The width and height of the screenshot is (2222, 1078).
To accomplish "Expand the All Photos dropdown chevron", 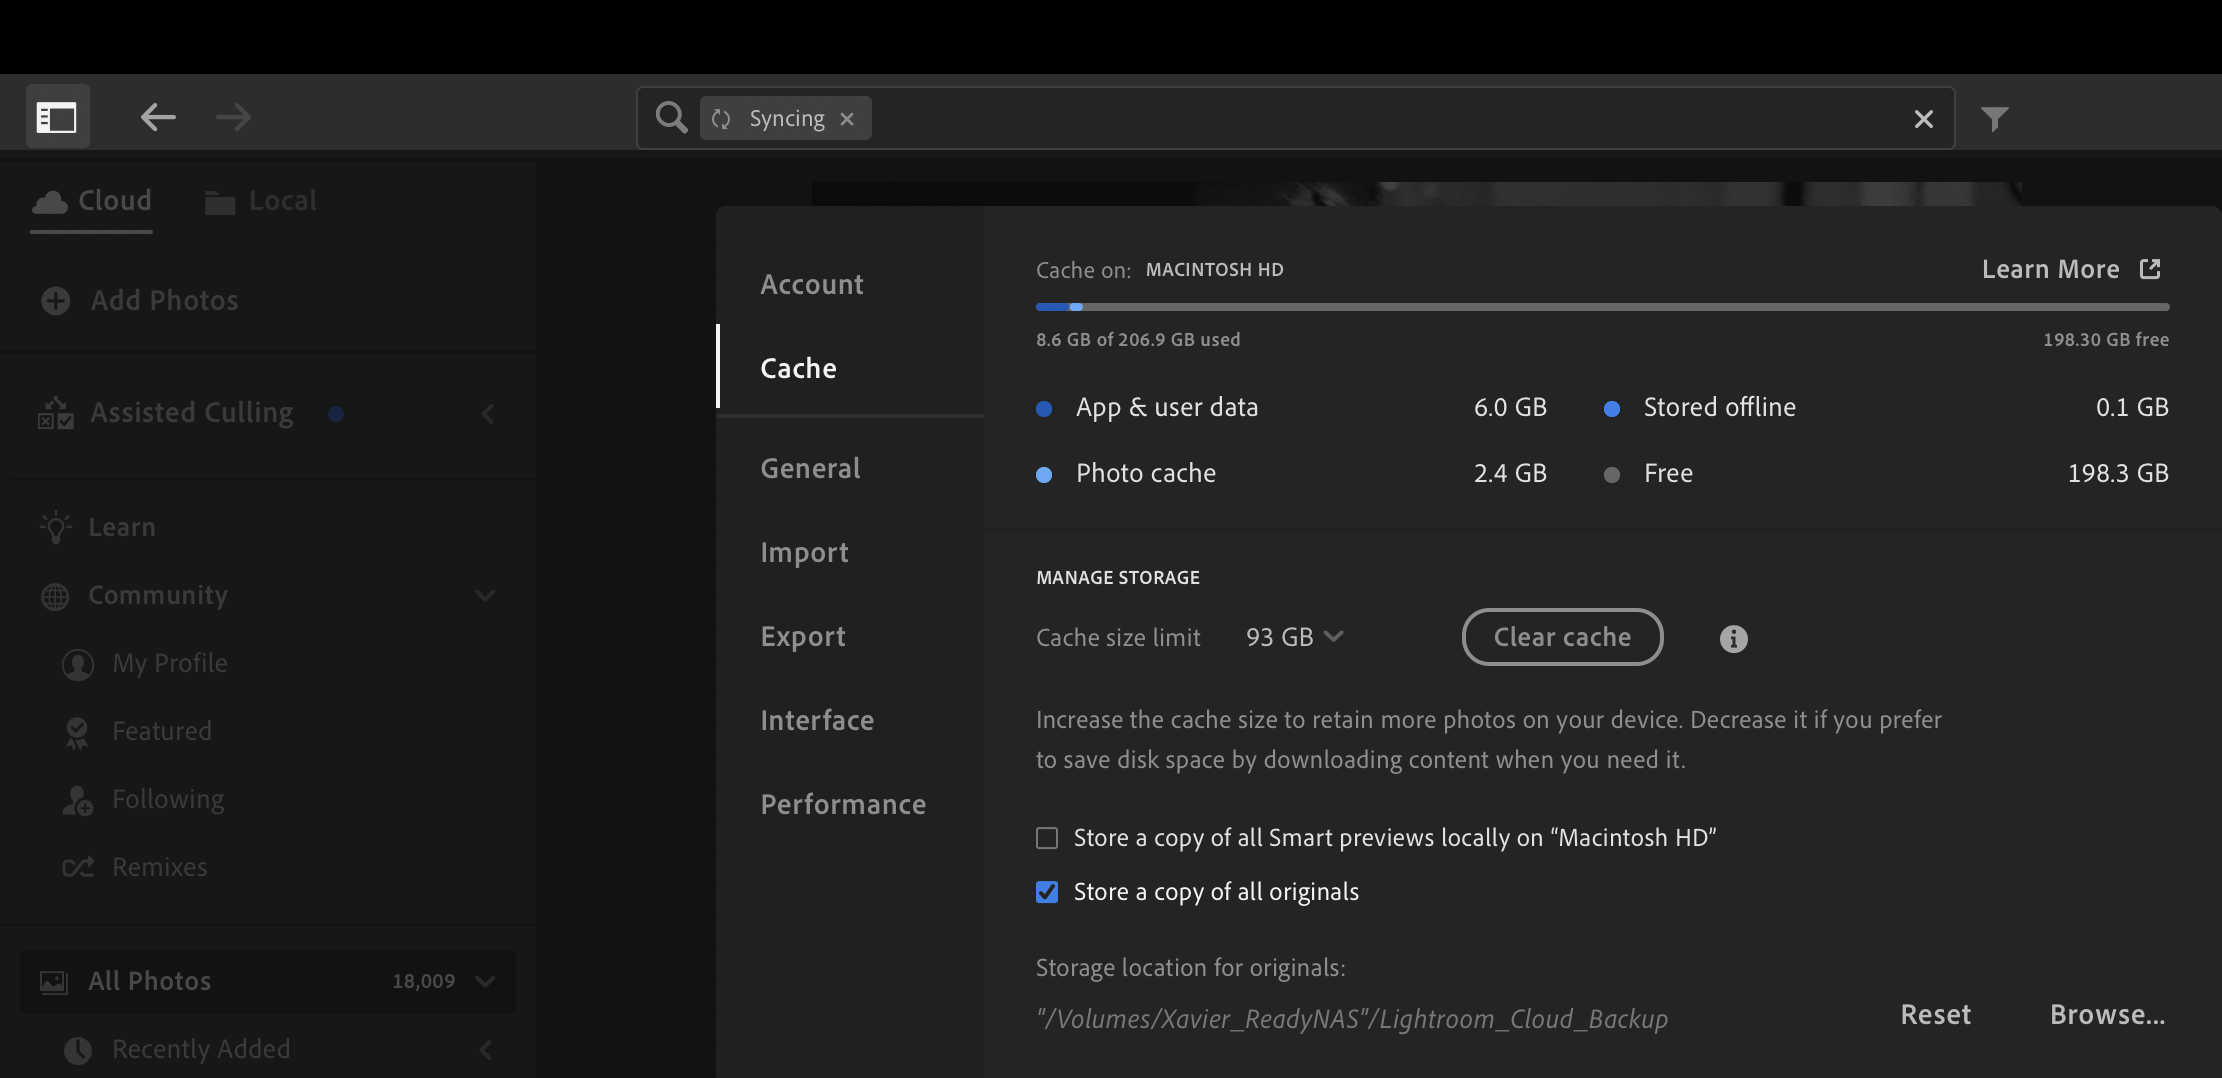I will coord(486,982).
